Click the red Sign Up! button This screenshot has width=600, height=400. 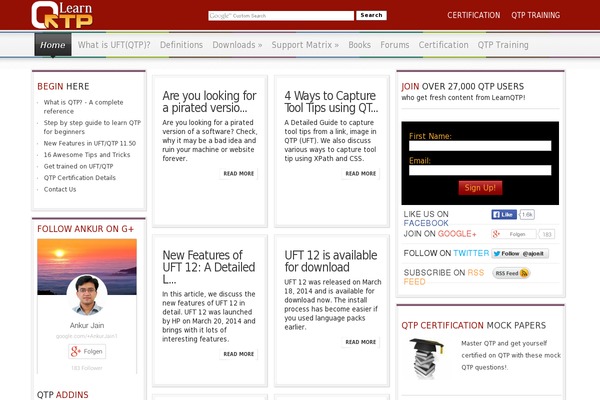click(480, 188)
